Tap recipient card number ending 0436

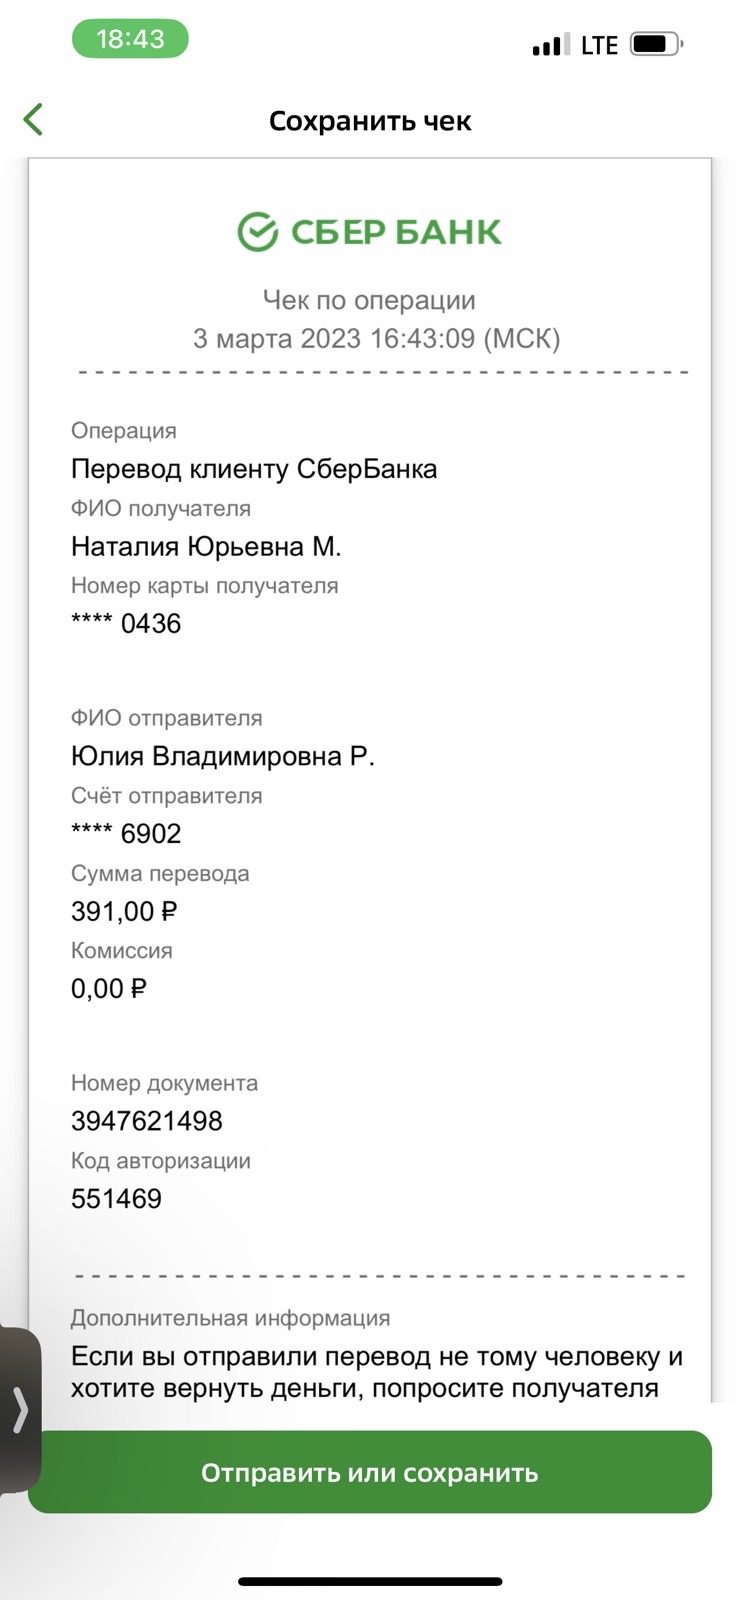coord(126,624)
